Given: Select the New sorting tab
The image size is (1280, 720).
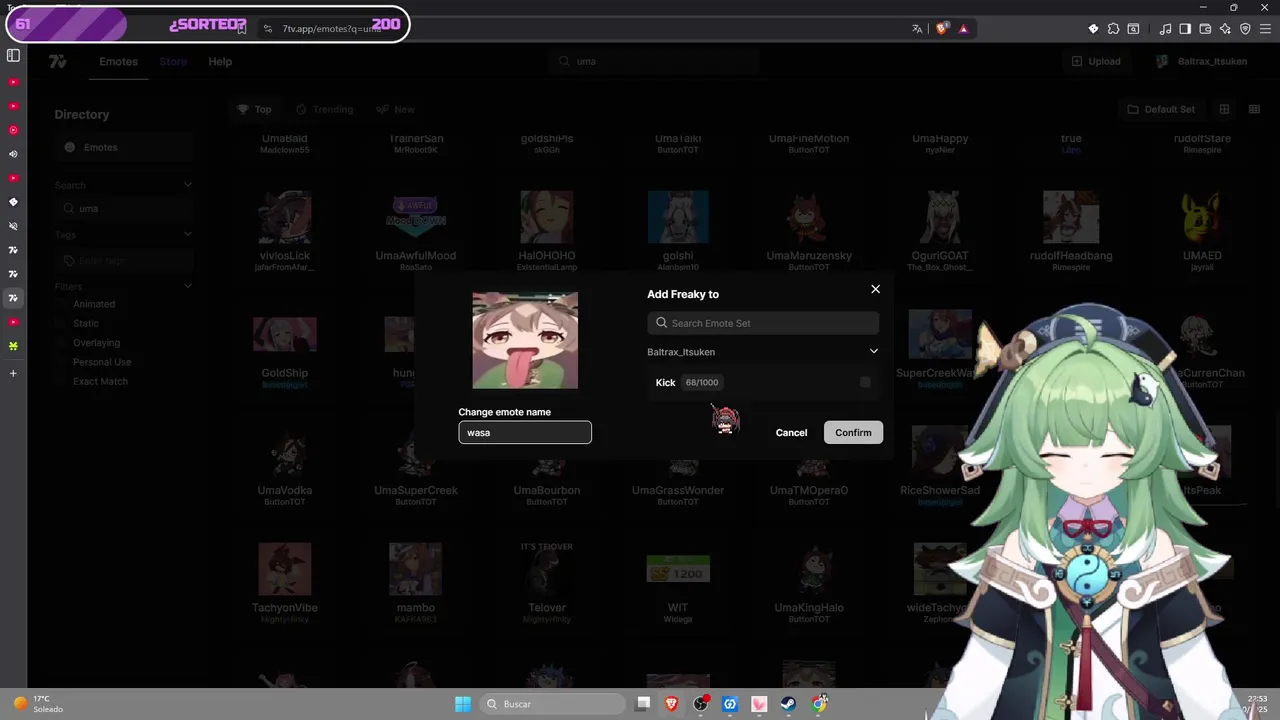Looking at the screenshot, I should pos(395,109).
